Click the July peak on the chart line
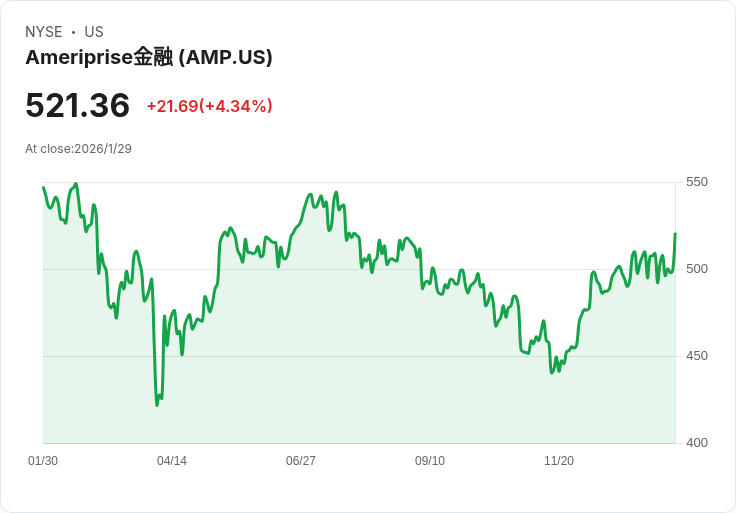Viewport: 736px width, 513px height. (336, 192)
